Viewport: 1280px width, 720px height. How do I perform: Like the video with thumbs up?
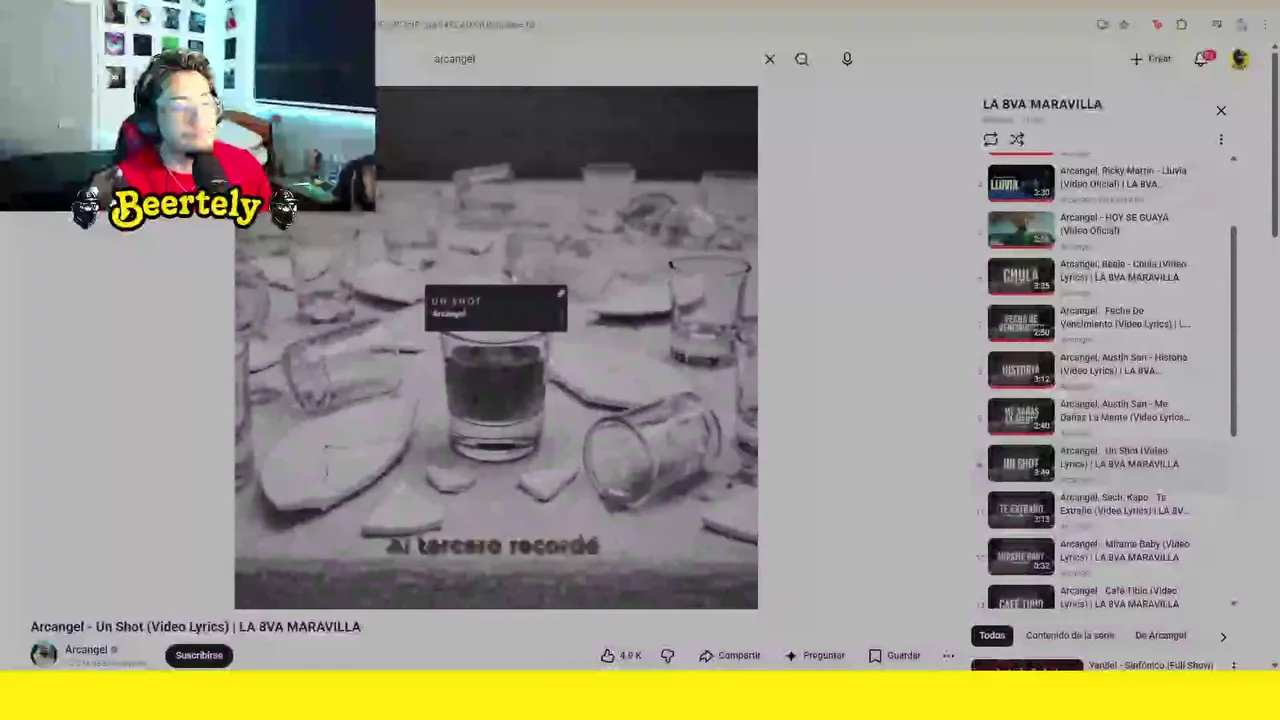(621, 656)
